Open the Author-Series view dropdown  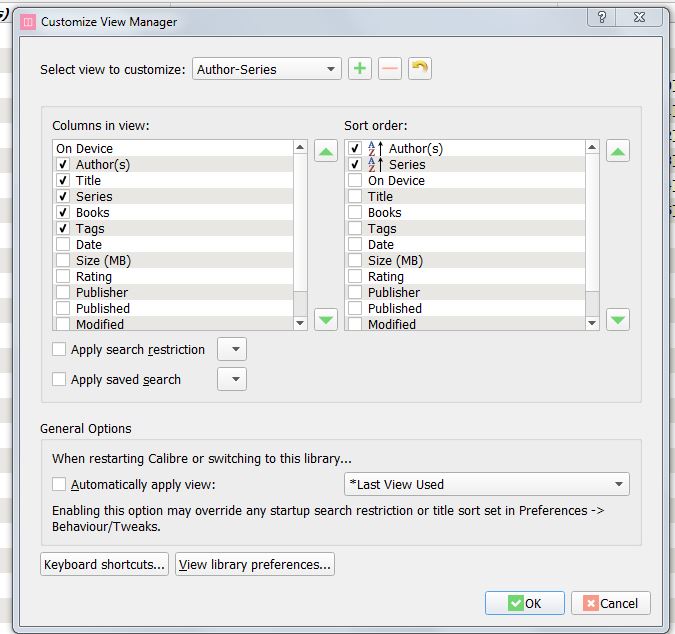pos(267,69)
